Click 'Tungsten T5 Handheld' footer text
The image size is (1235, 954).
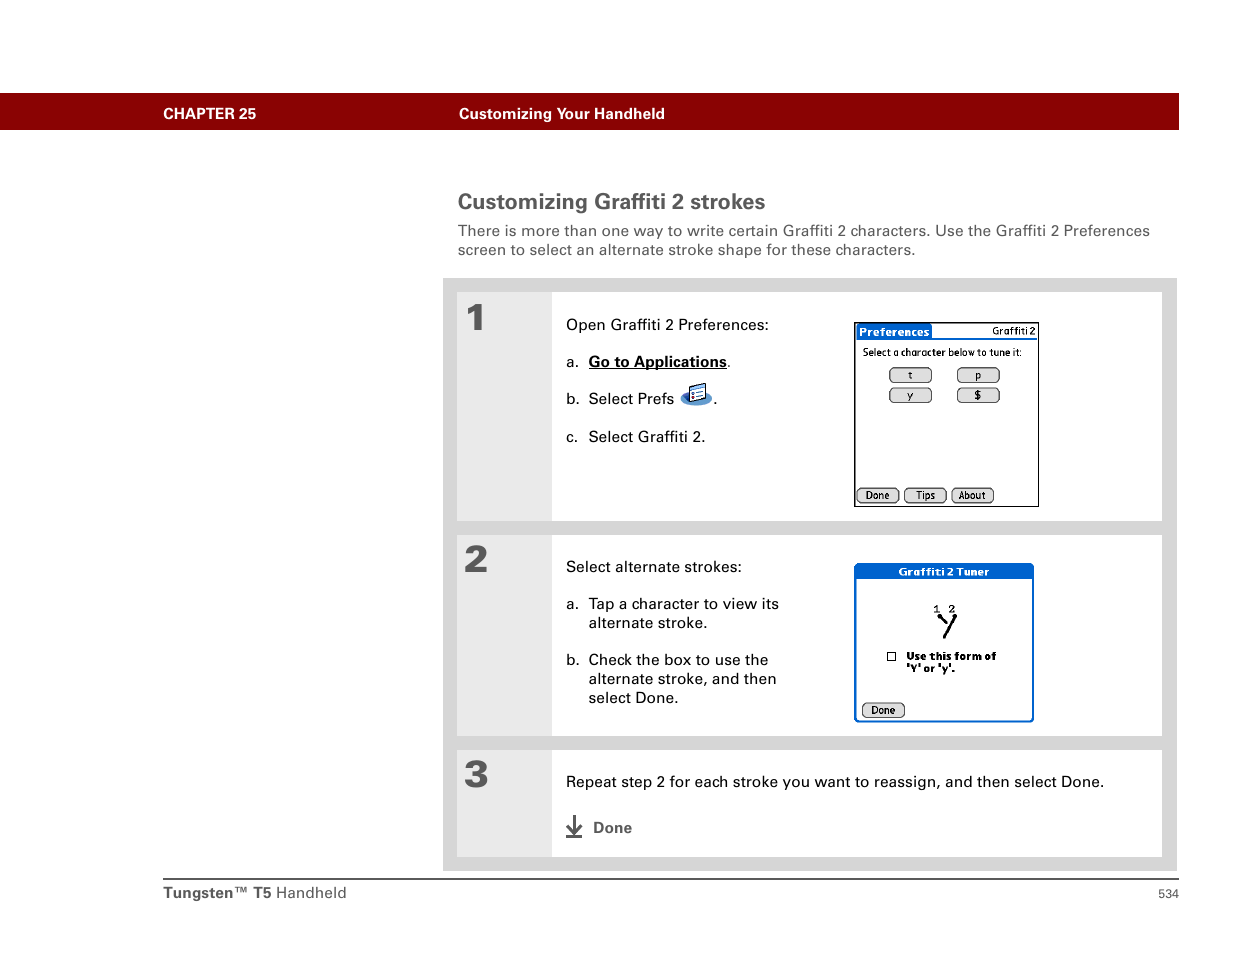pos(255,893)
